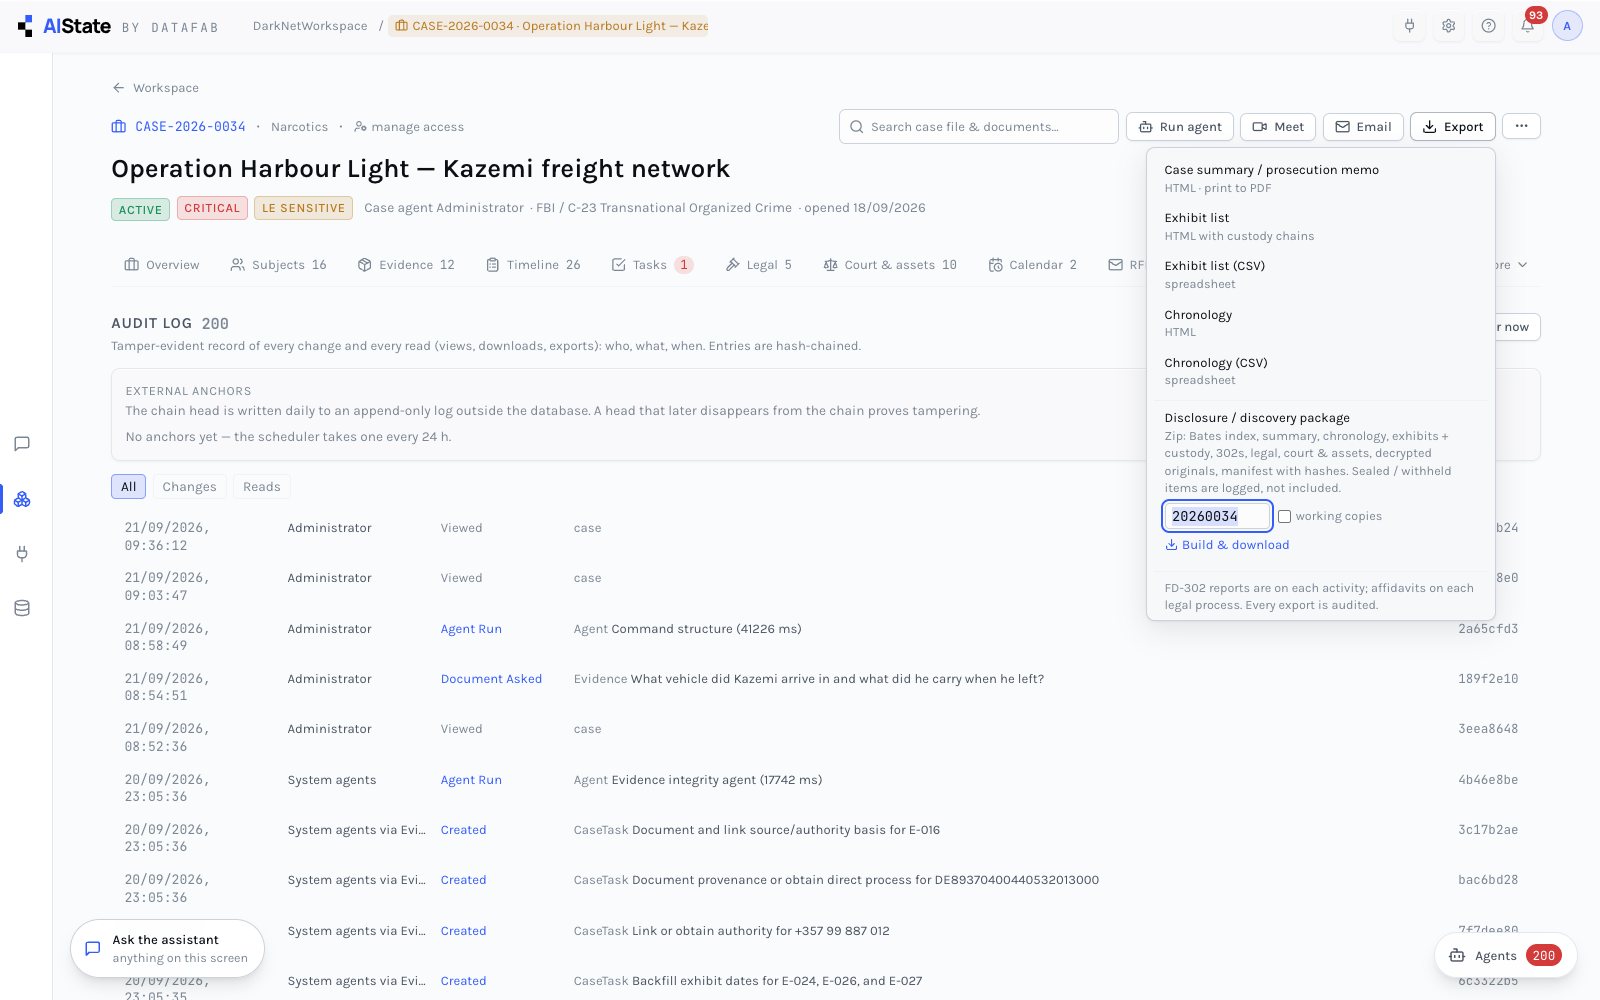This screenshot has width=1600, height=1000.
Task: Click the Bates prefix field 20260034
Action: point(1217,516)
